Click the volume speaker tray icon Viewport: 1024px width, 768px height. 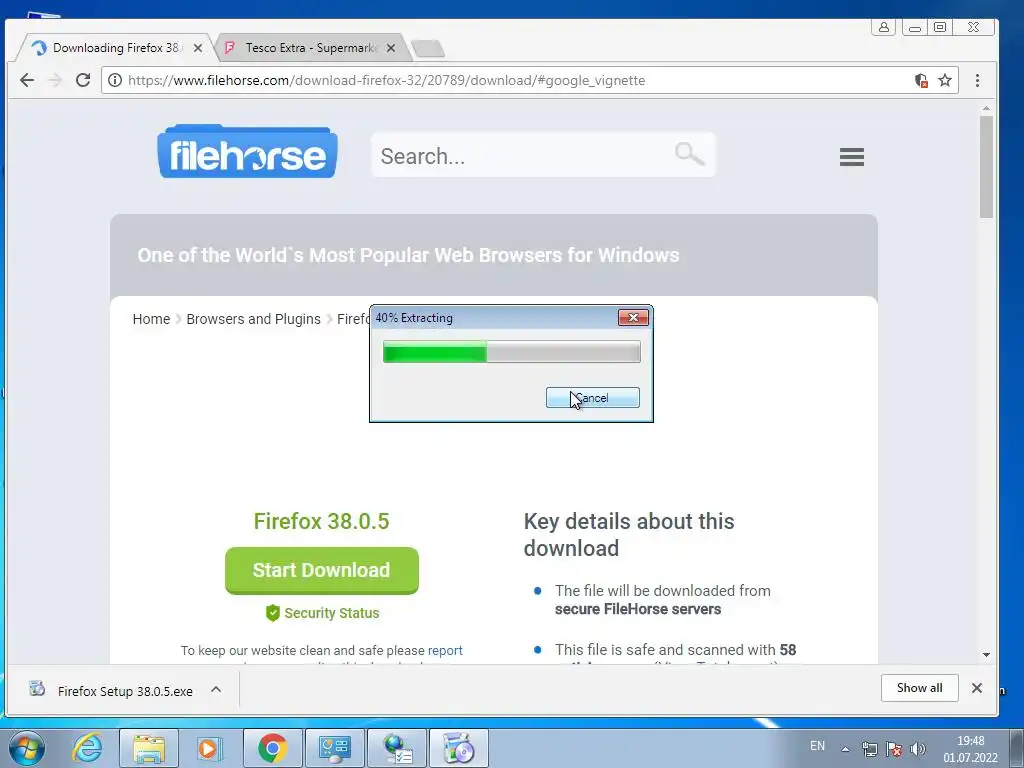(x=918, y=749)
